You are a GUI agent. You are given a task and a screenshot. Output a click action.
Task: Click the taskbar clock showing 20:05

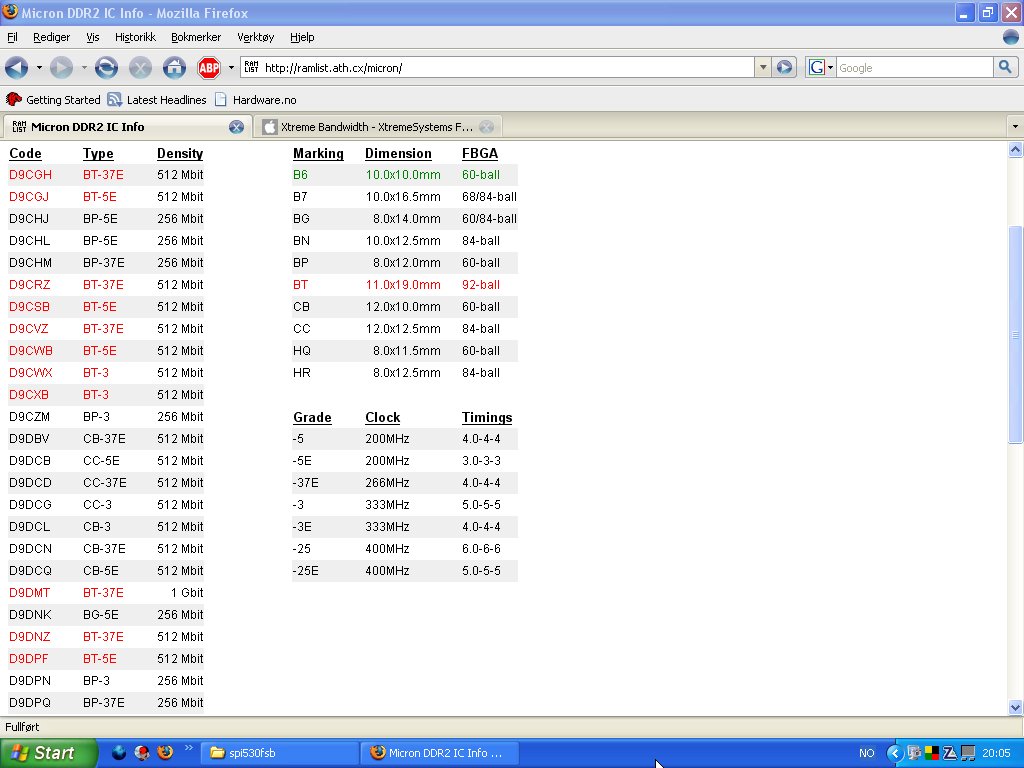tap(996, 753)
